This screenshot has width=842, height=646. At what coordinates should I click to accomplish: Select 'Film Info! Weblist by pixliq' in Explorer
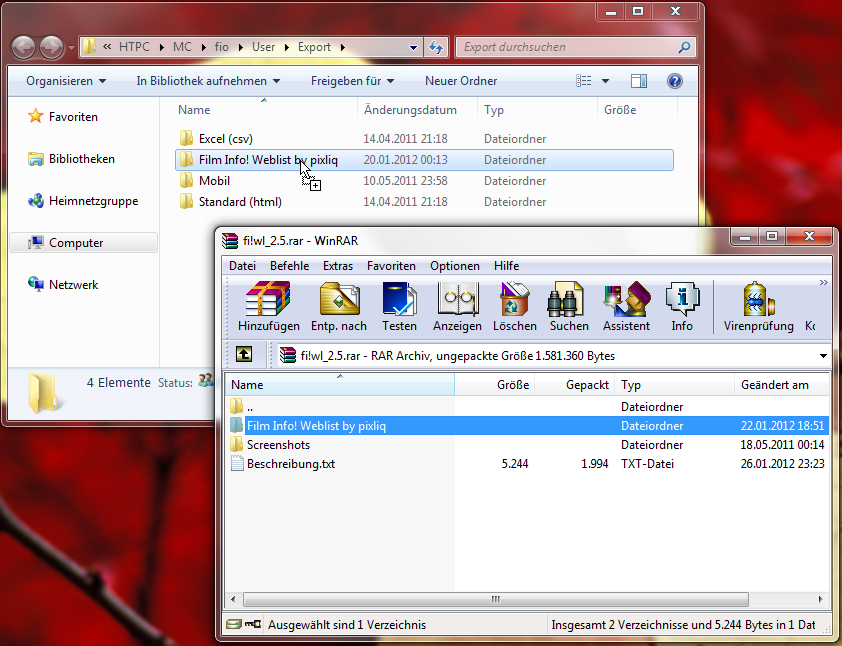[424, 160]
